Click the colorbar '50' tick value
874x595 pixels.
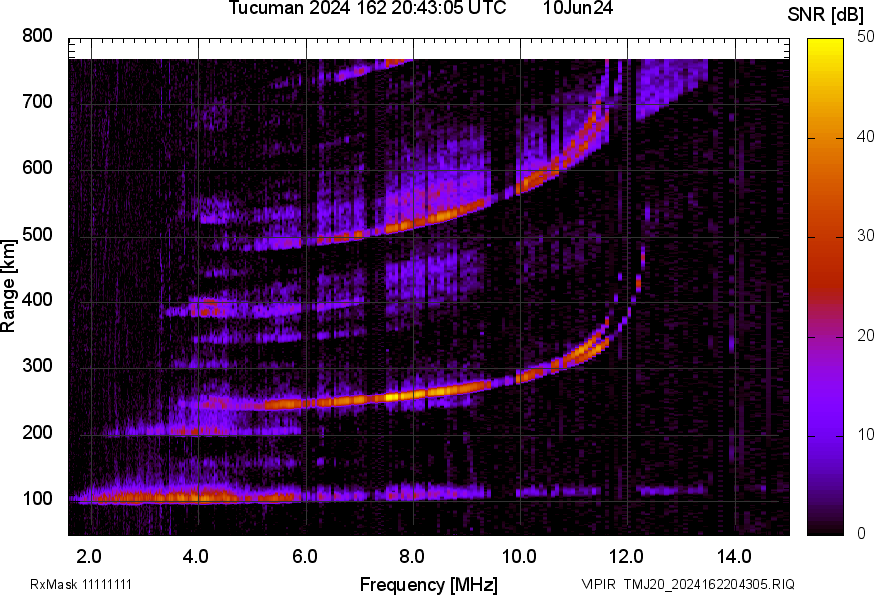pyautogui.click(x=865, y=37)
